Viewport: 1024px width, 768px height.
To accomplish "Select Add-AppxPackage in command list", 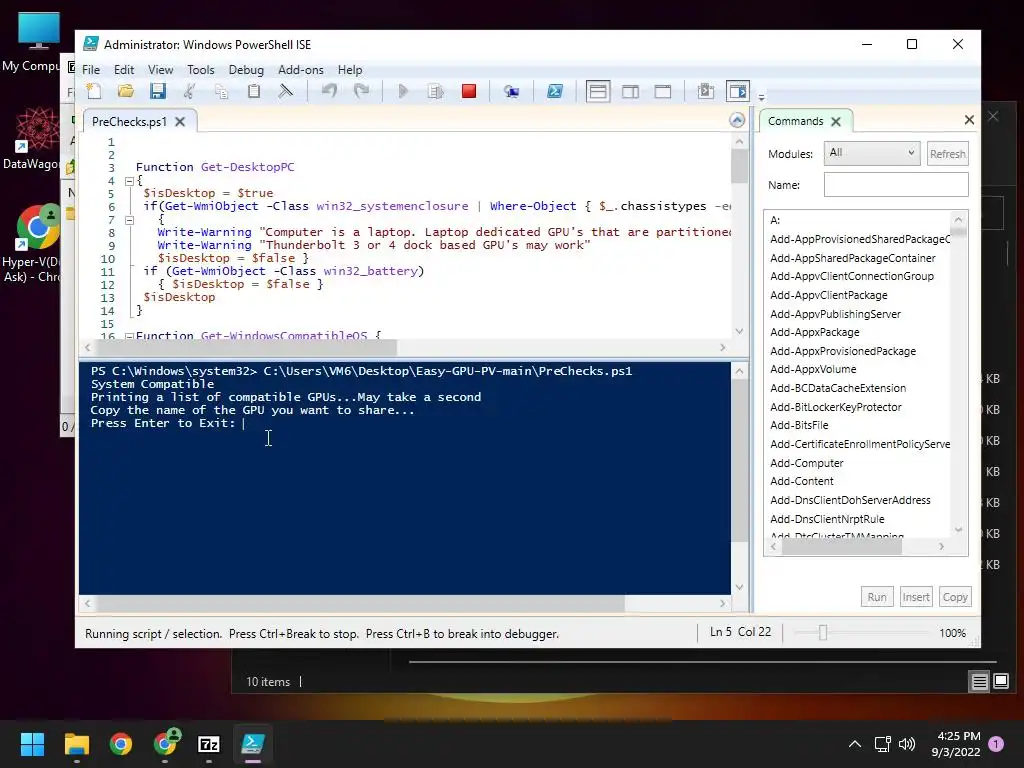I will pos(814,332).
